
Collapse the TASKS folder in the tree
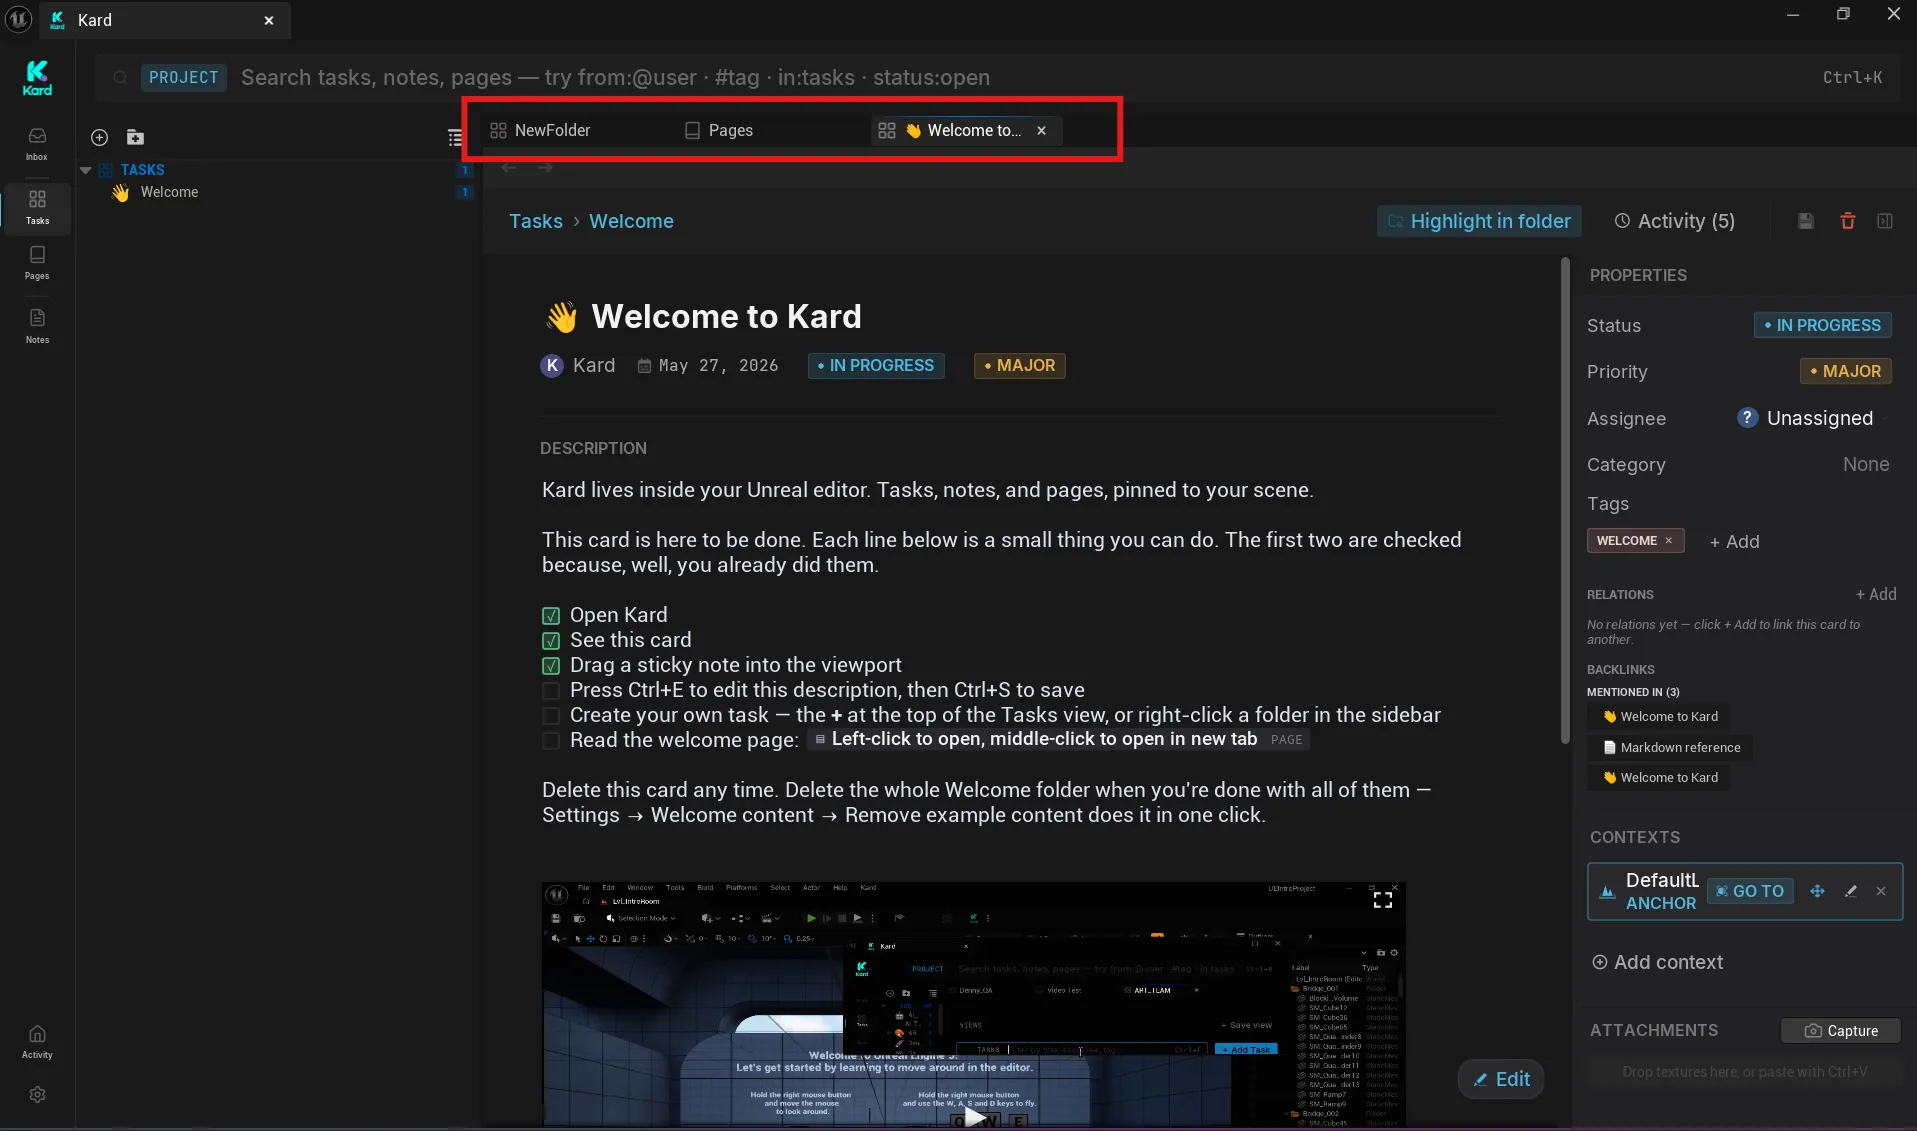click(86, 170)
